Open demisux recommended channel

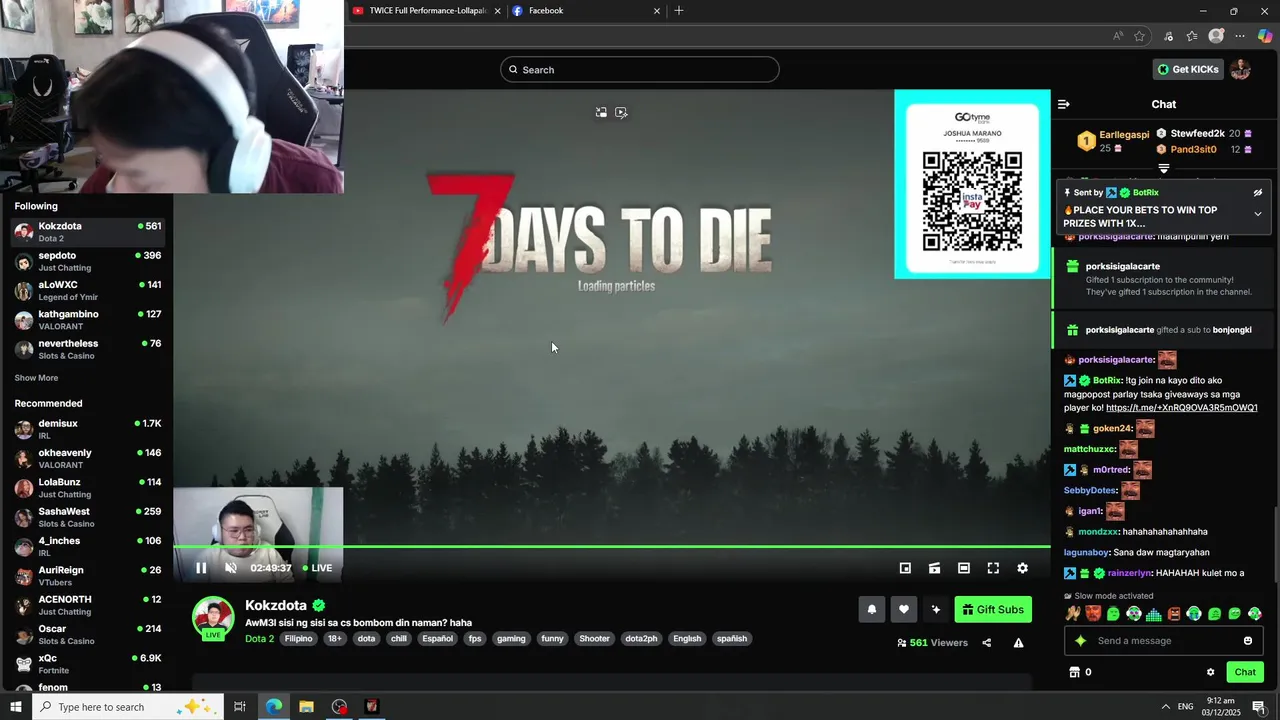[87, 429]
